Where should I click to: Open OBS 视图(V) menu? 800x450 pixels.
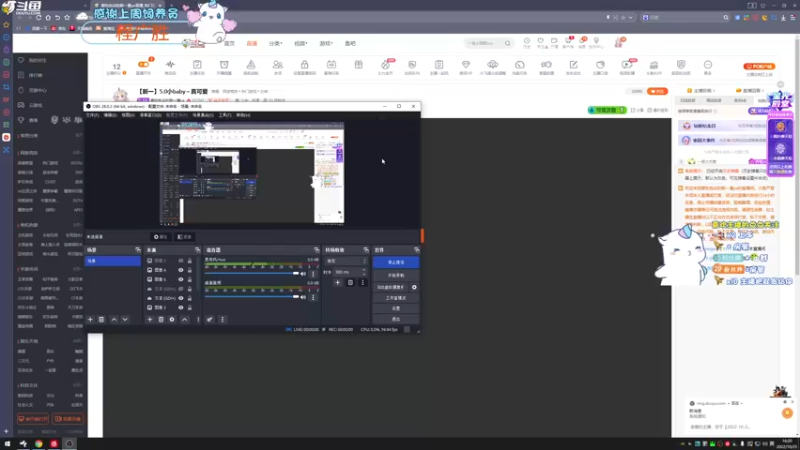[128, 115]
